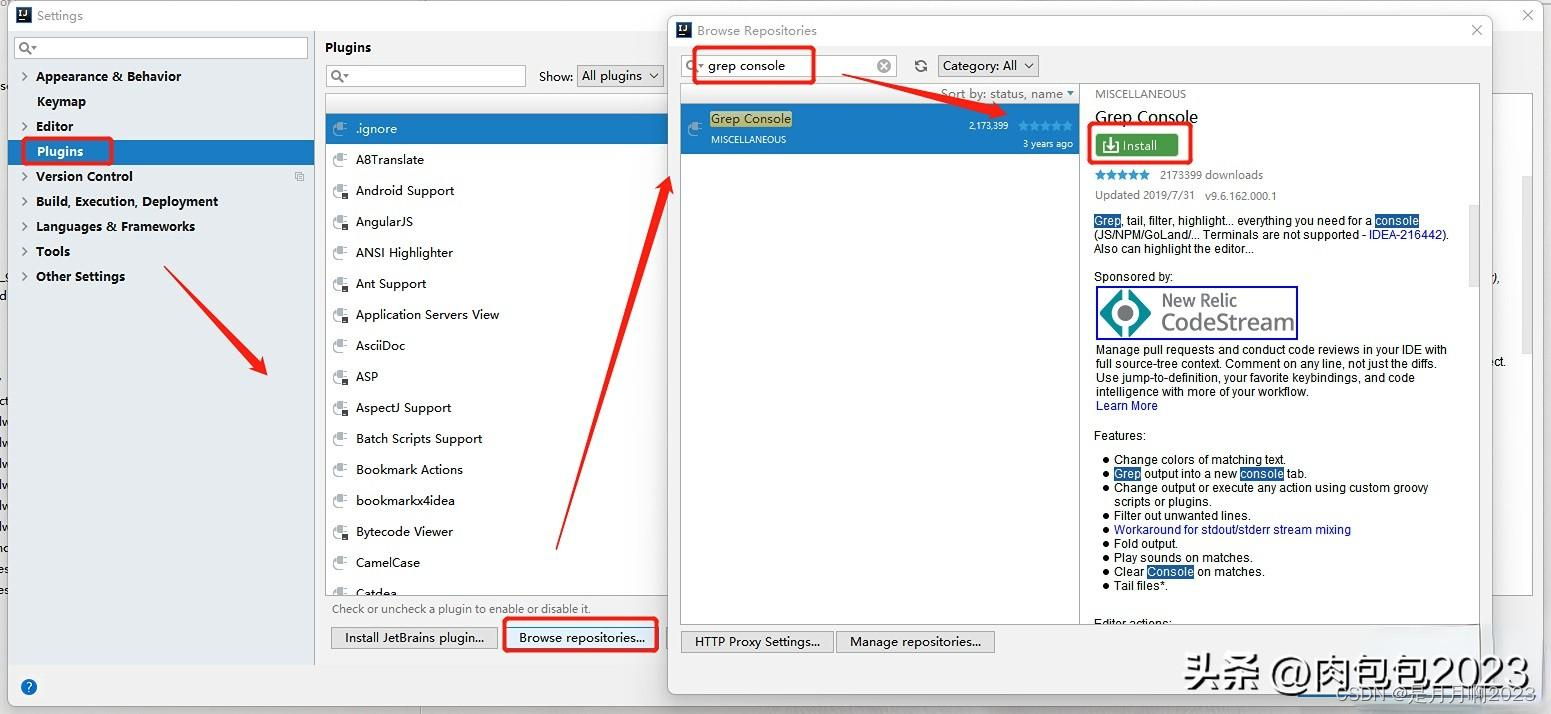
Task: Click the Grep Console rating stars in results
Action: (1045, 126)
